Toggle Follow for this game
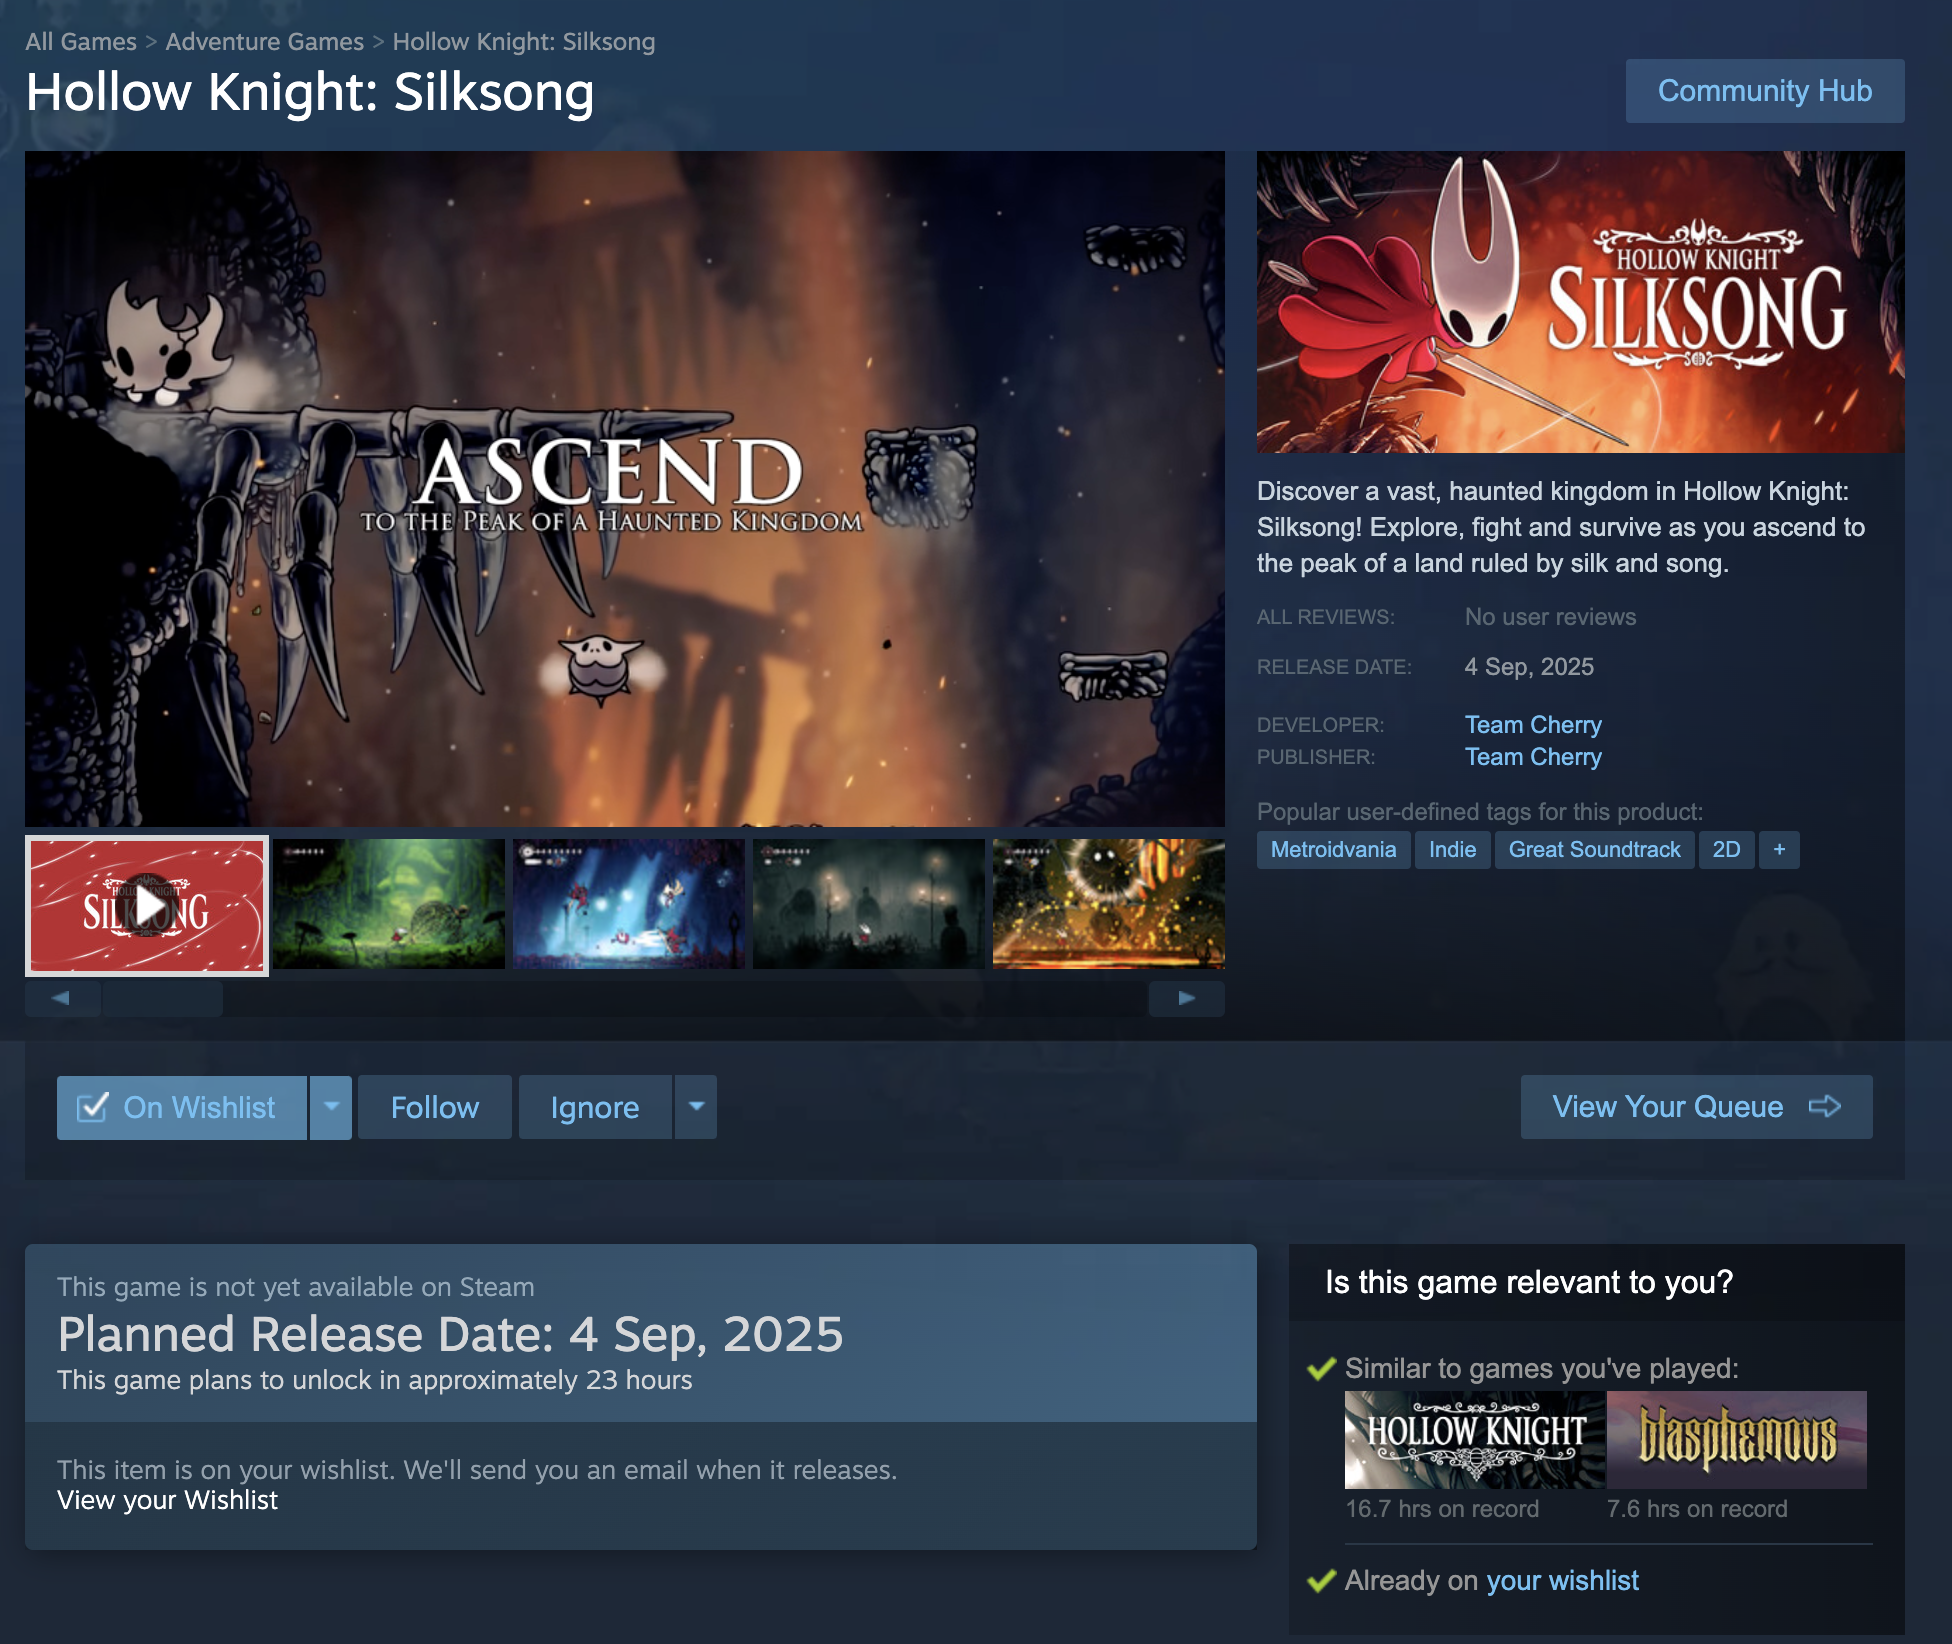 pyautogui.click(x=435, y=1107)
